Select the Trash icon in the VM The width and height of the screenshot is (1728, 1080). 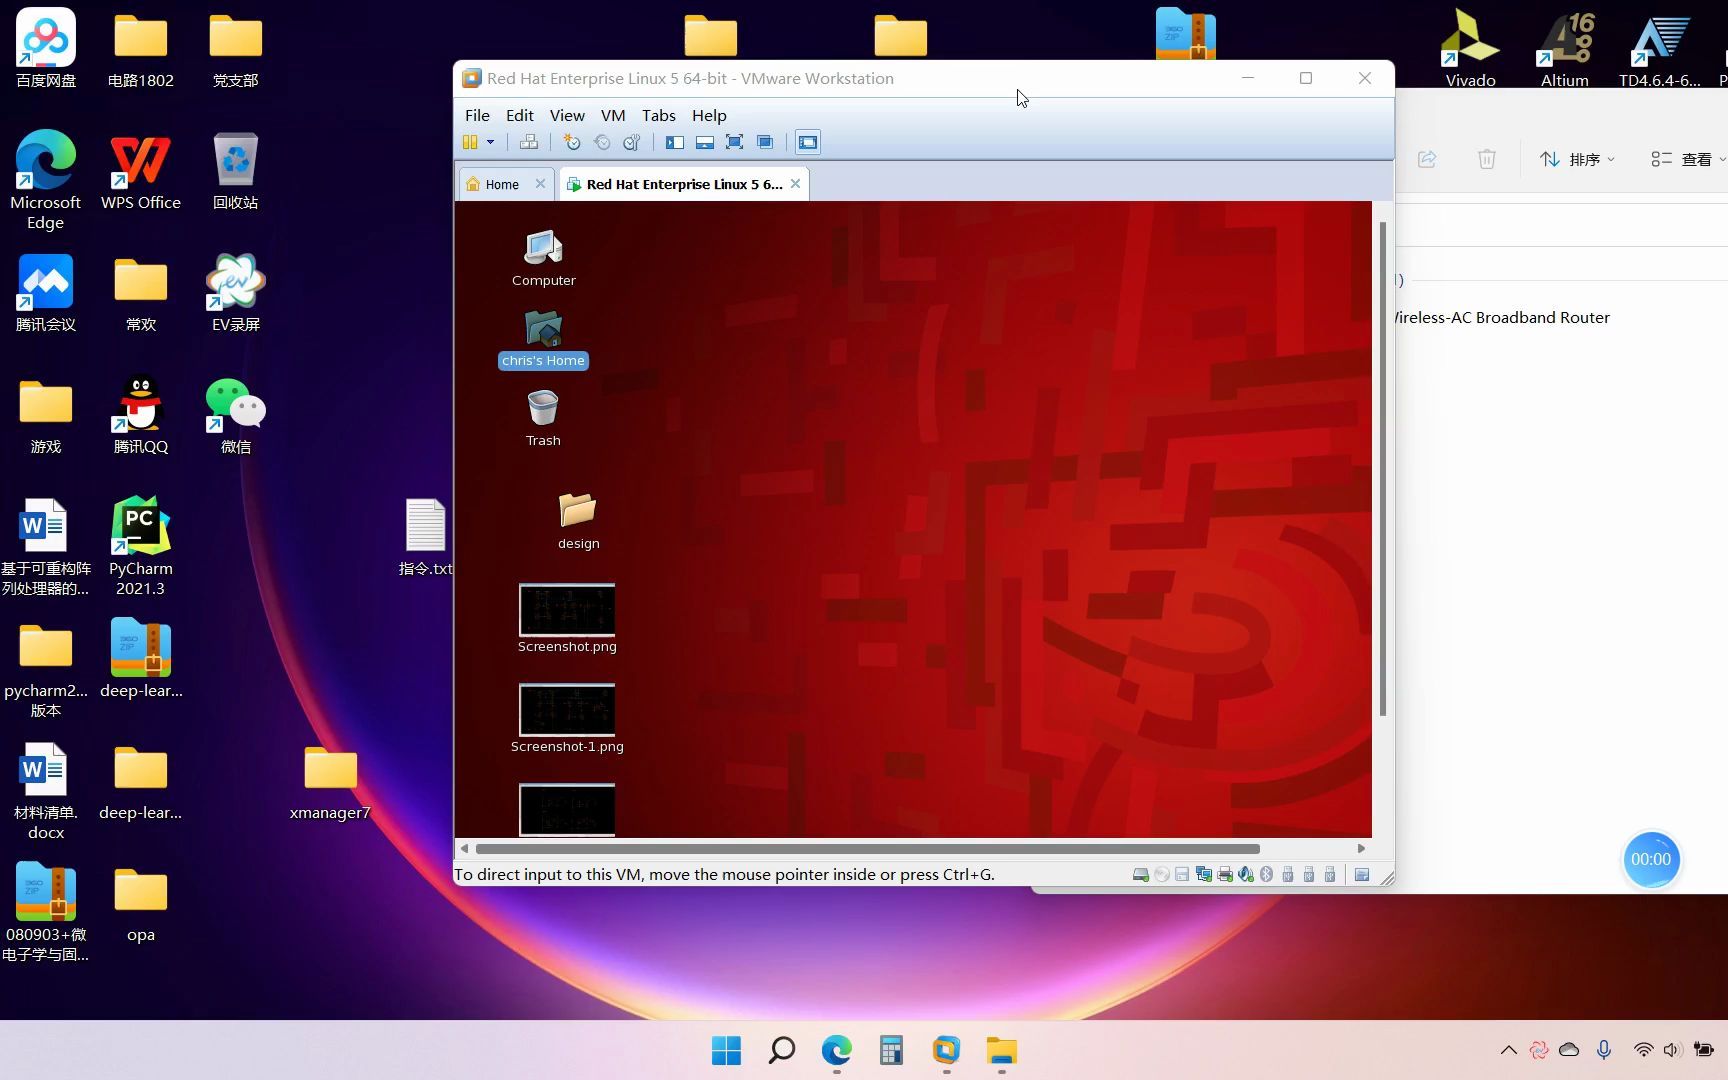[x=543, y=418]
